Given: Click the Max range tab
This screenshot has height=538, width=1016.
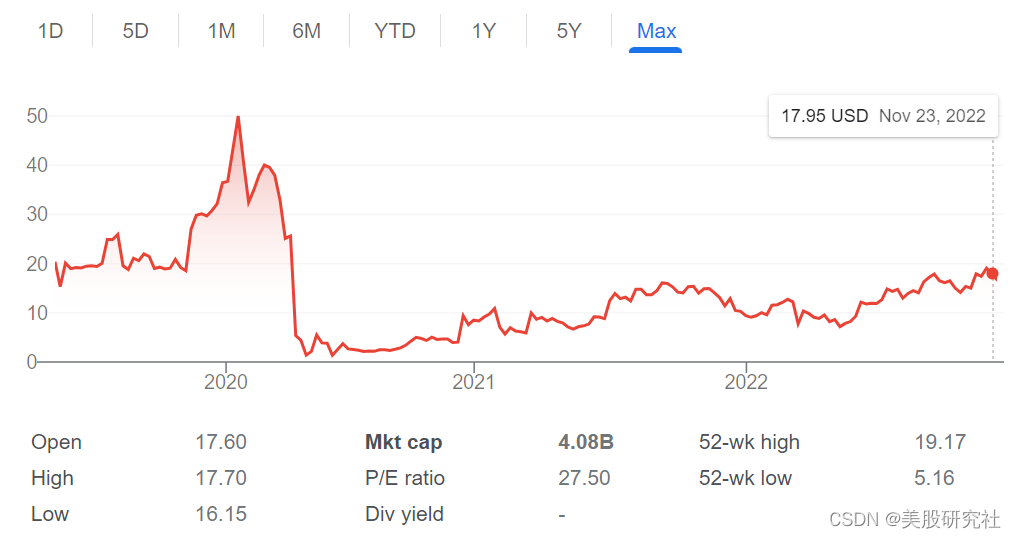Looking at the screenshot, I should (x=656, y=31).
